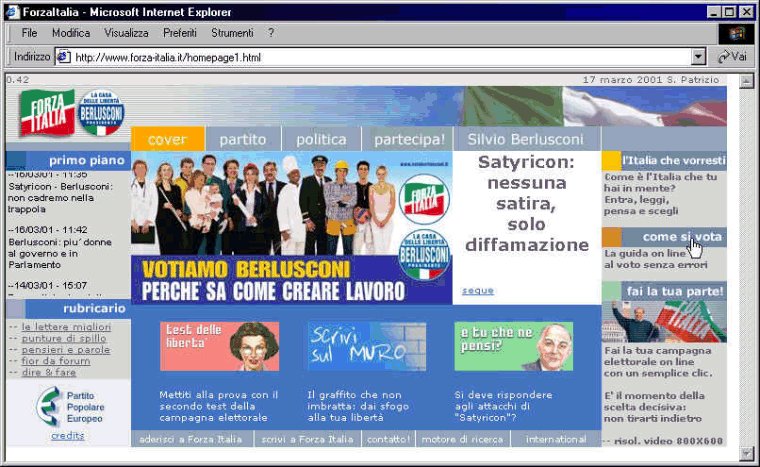The height and width of the screenshot is (467, 760).
Task: Open the Scrivi sul Muro banner
Action: click(x=367, y=346)
